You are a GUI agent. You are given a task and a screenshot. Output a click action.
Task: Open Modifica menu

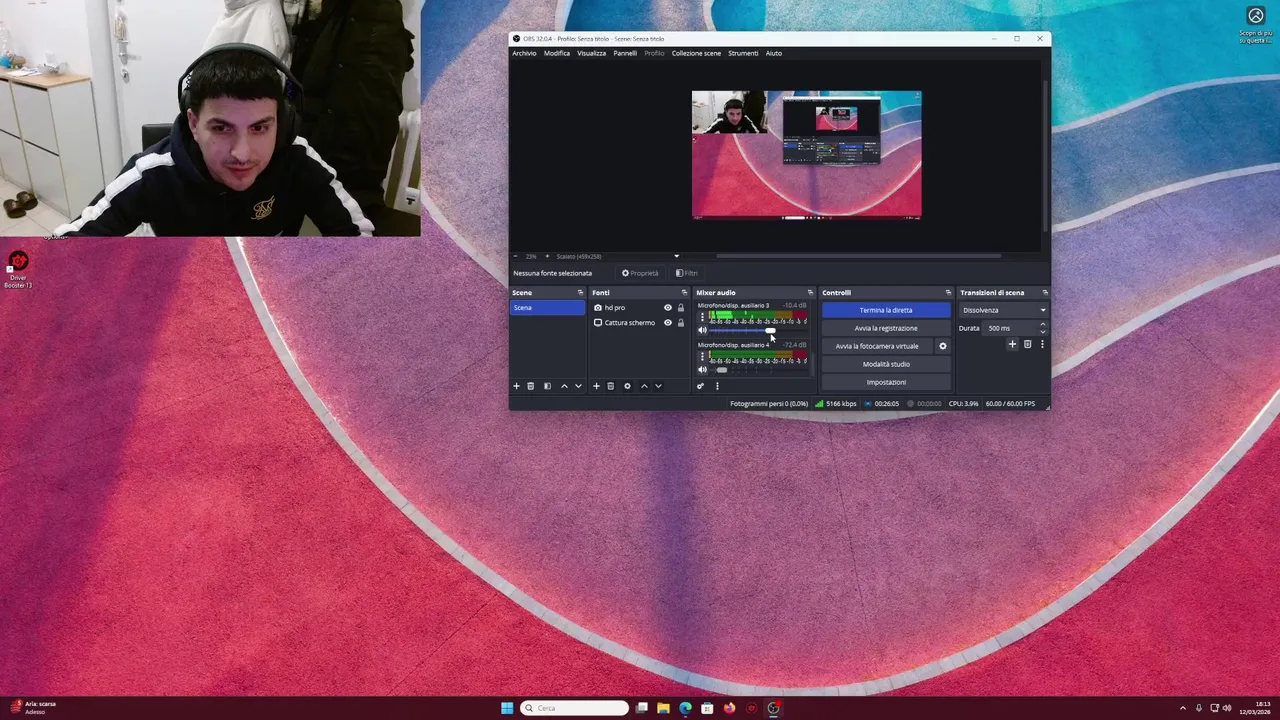pyautogui.click(x=557, y=53)
